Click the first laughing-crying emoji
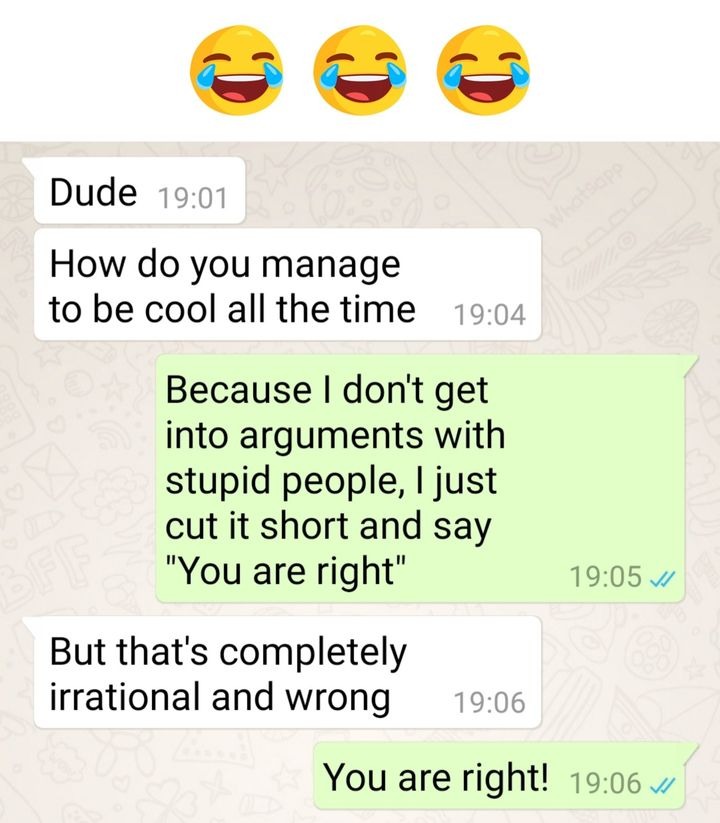The image size is (720, 823). pos(236,70)
